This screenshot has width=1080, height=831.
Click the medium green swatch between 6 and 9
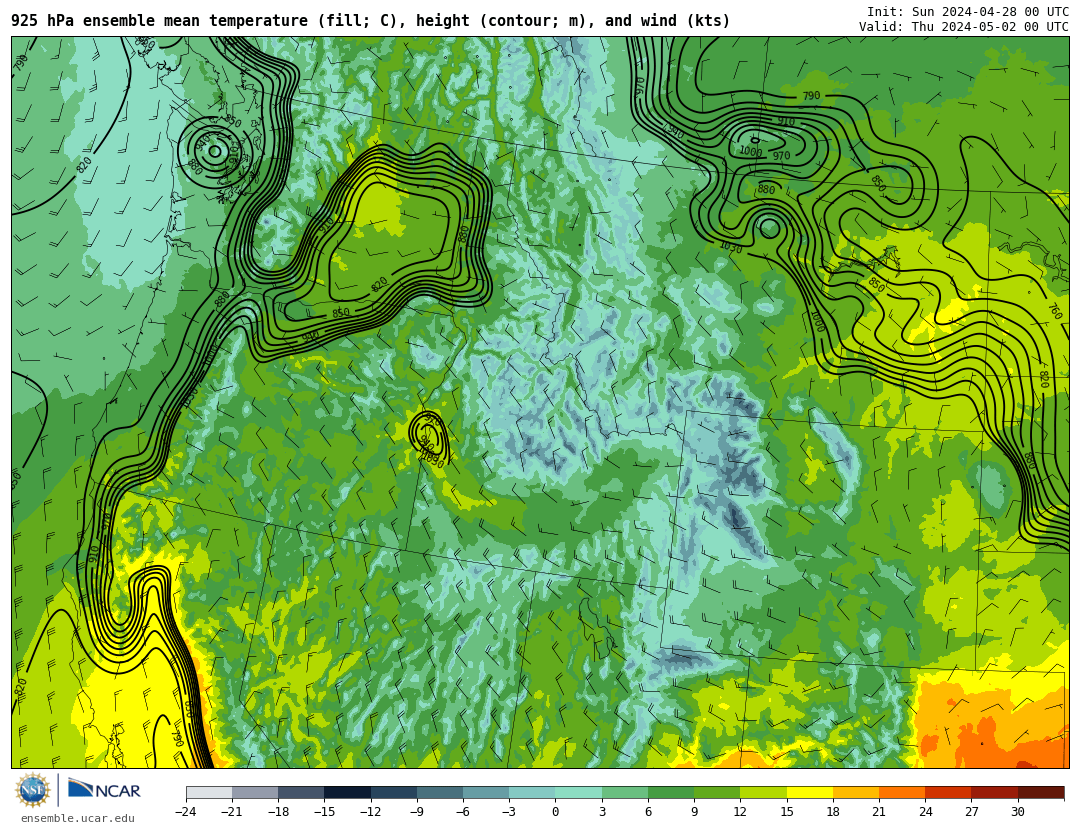click(671, 792)
